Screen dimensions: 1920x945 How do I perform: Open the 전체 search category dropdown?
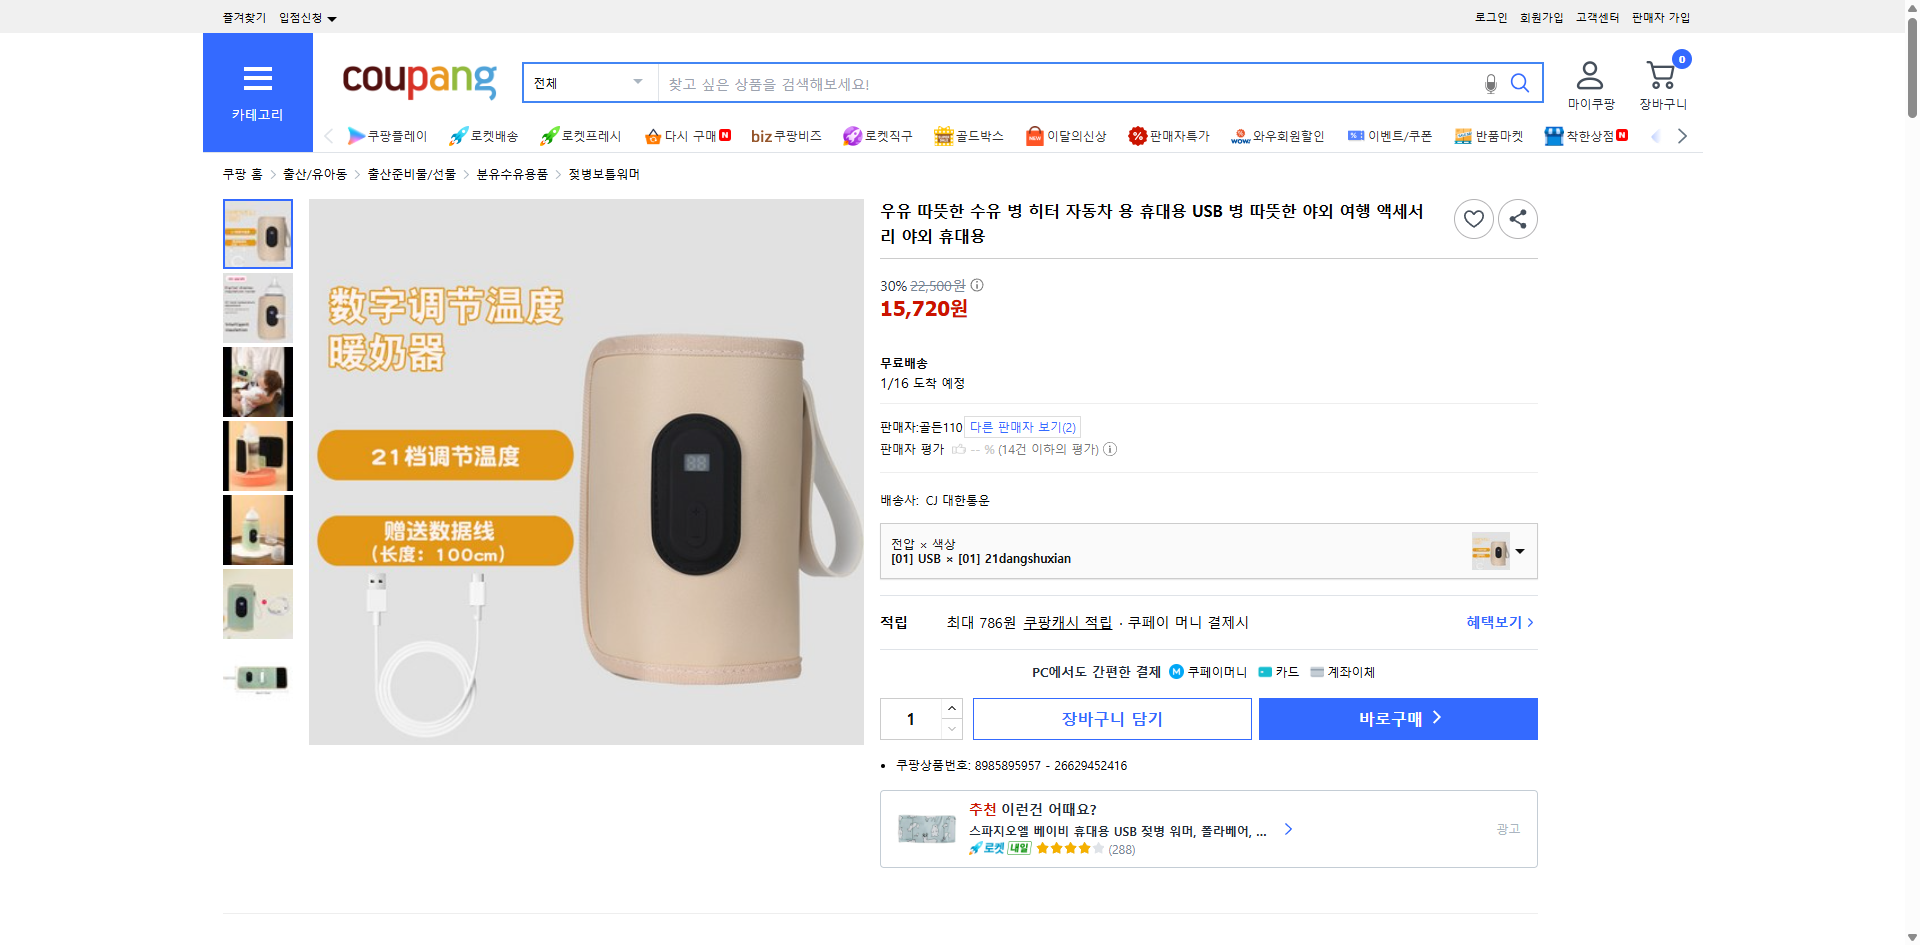tap(589, 83)
